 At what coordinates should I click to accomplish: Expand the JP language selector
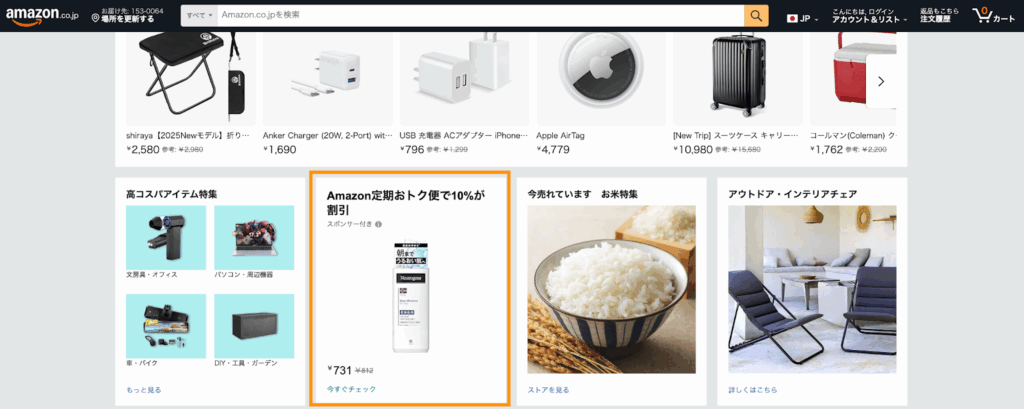[803, 18]
